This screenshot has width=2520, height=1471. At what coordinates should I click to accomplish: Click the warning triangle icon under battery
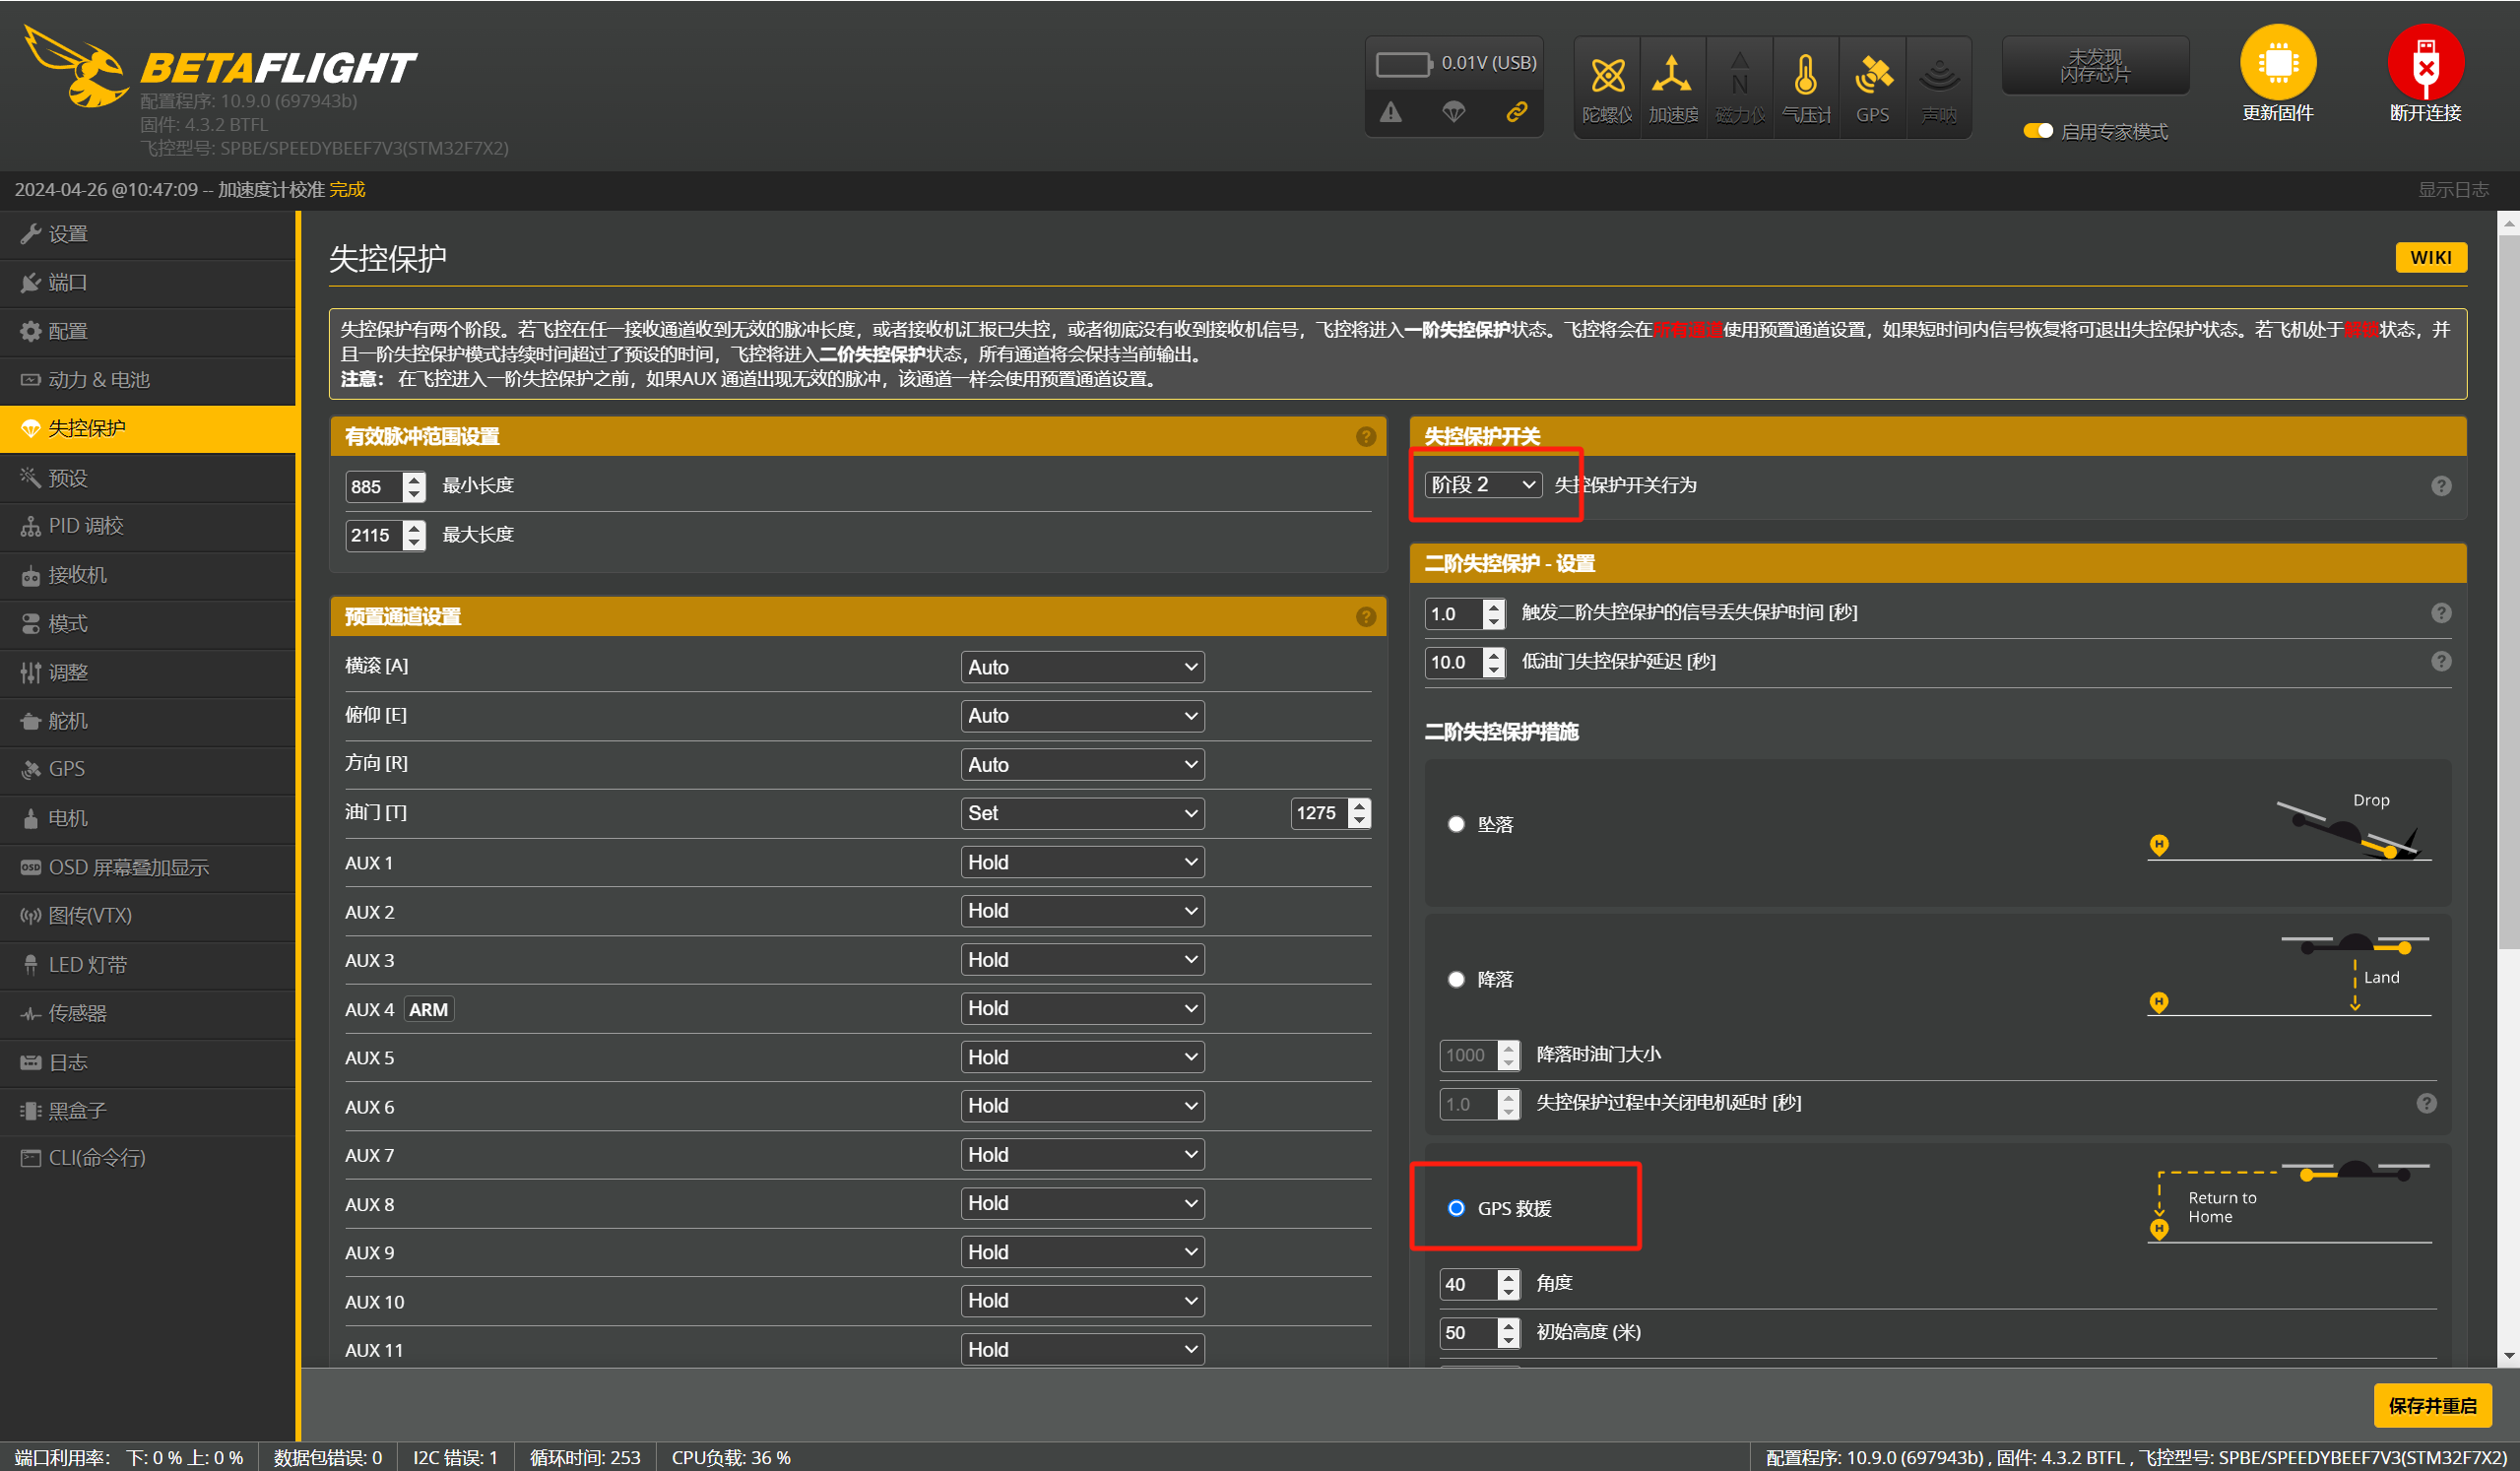(1391, 112)
